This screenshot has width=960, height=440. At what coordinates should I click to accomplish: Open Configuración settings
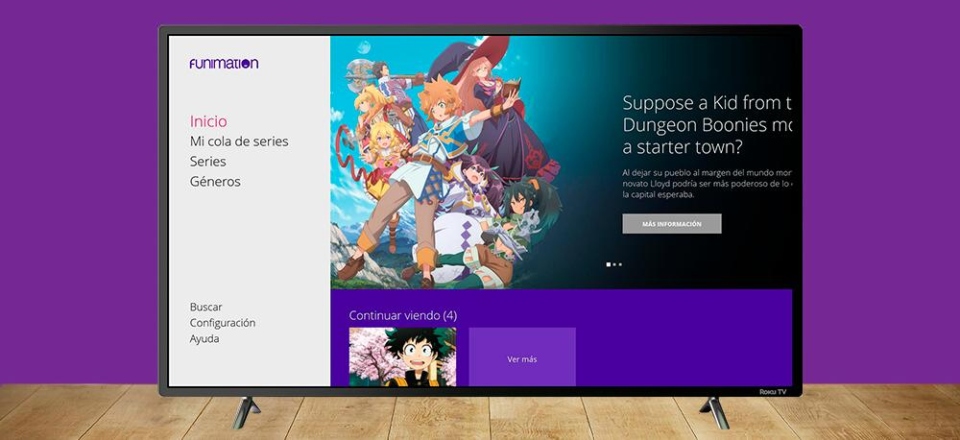(222, 323)
